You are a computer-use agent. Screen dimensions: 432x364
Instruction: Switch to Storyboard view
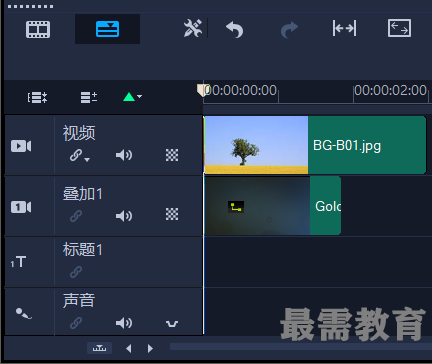38,29
